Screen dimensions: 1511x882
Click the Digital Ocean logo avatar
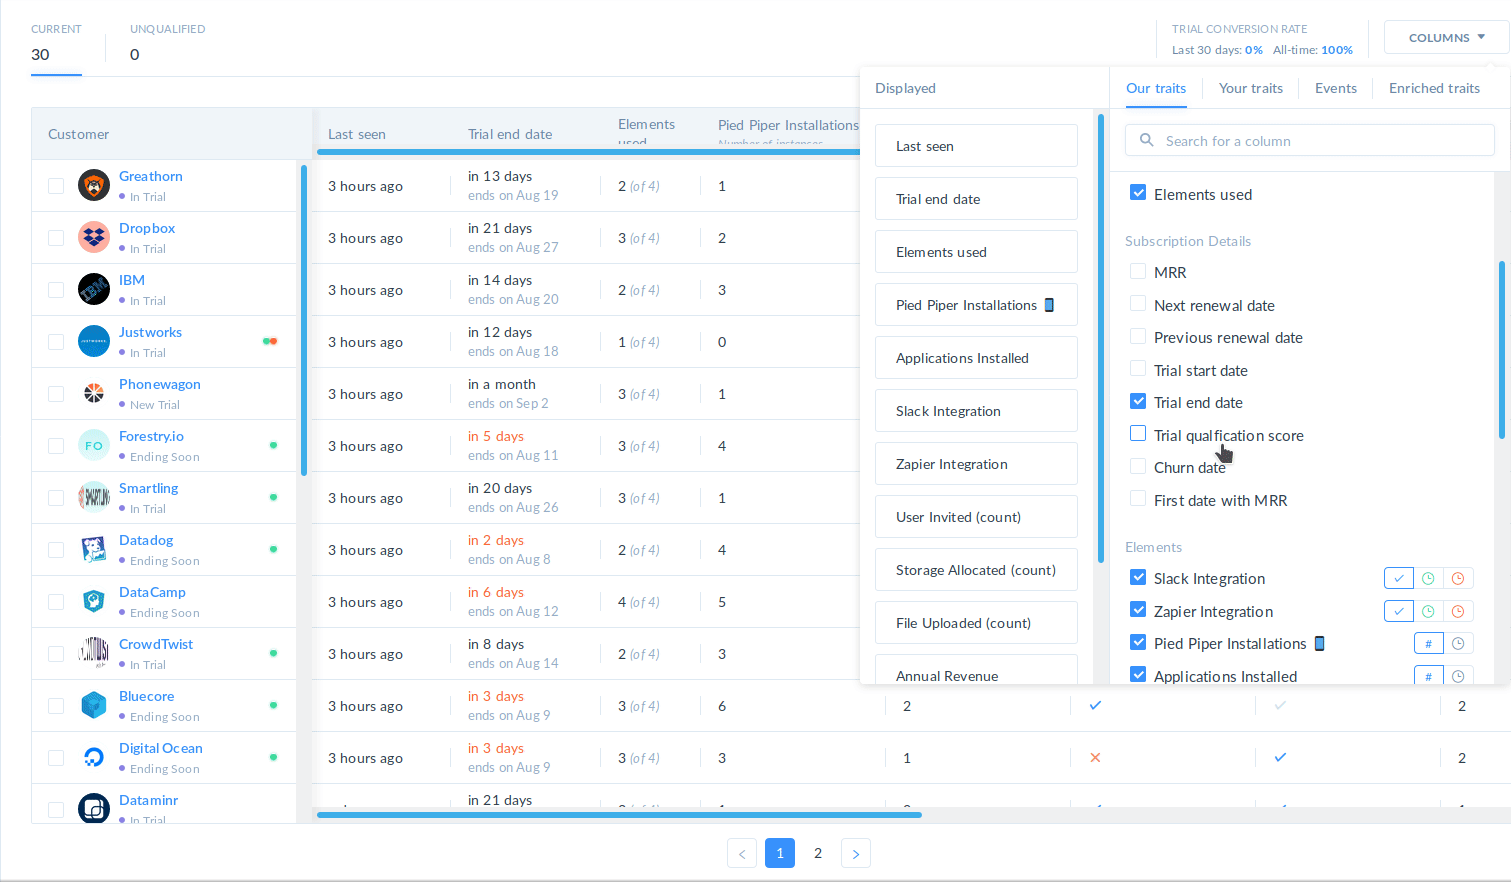(94, 757)
